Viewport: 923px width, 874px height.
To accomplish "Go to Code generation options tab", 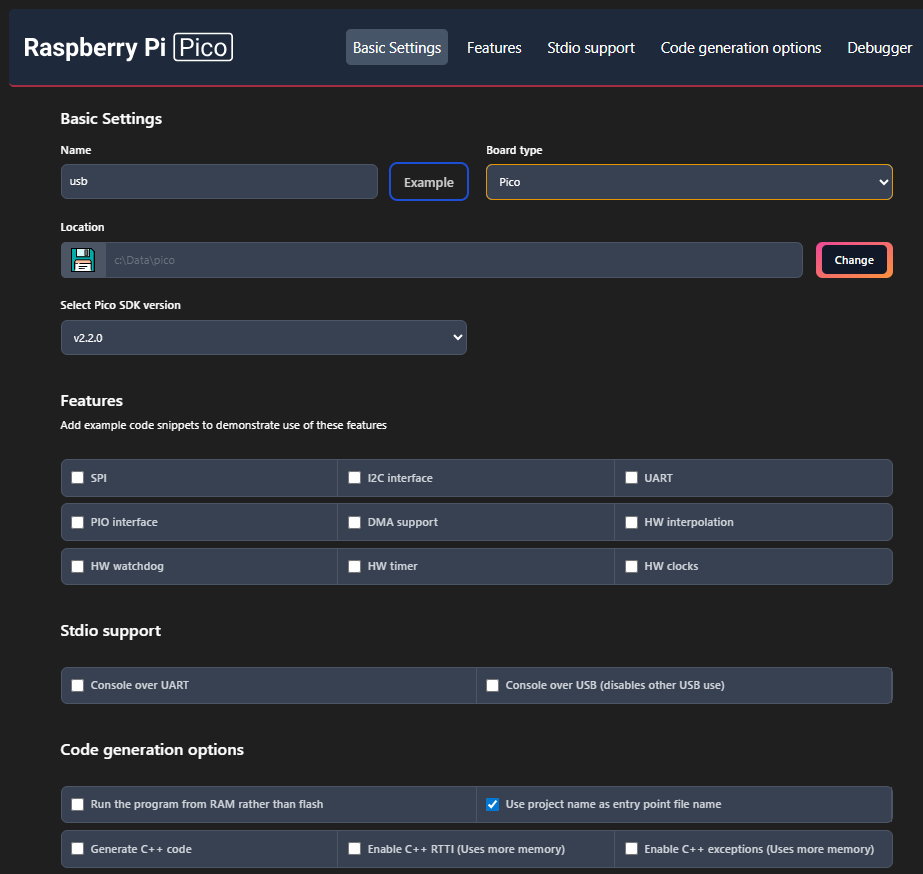I will tap(741, 48).
